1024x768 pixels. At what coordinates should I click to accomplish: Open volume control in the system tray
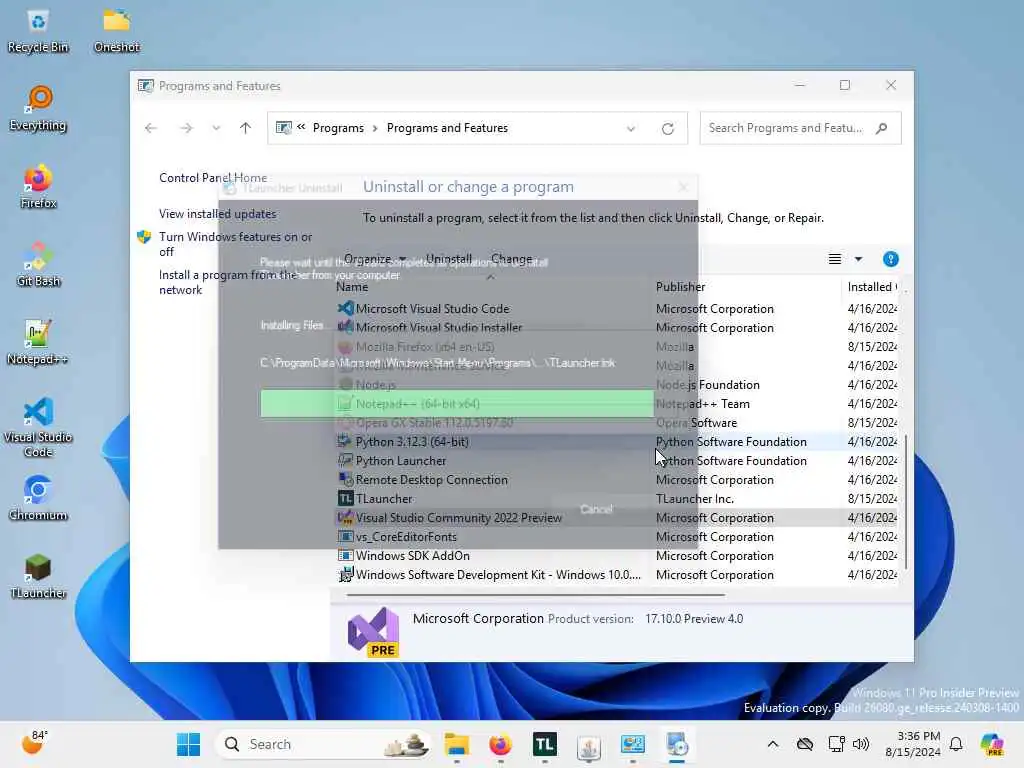861,744
